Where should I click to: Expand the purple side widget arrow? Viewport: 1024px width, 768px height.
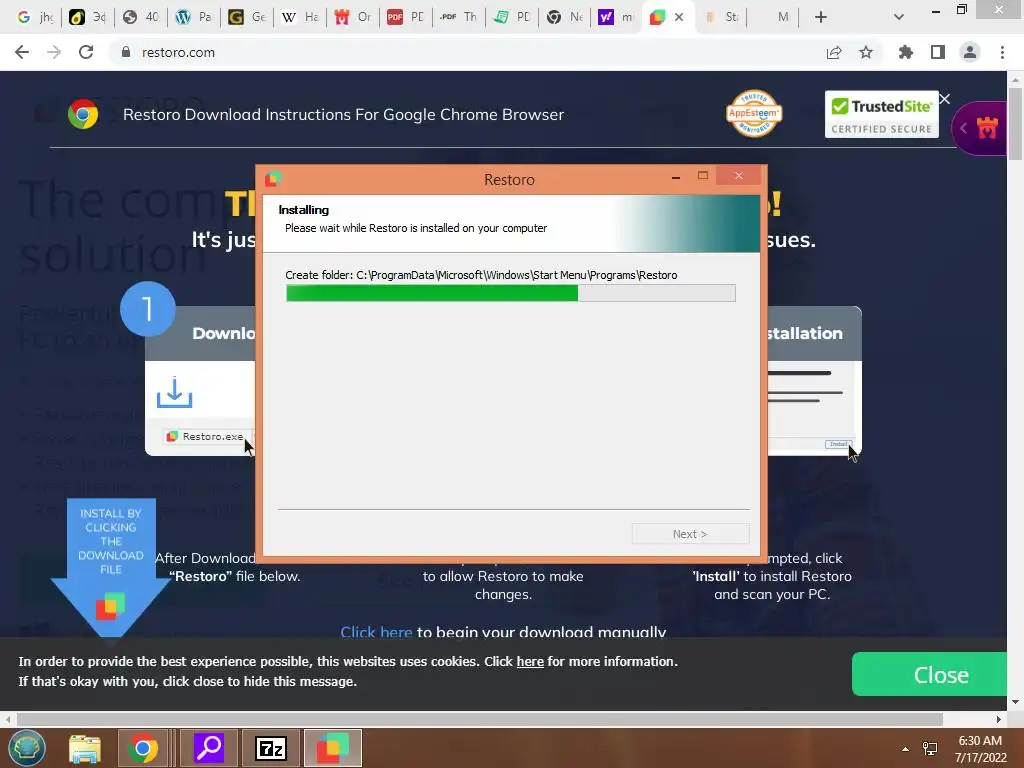coord(964,128)
